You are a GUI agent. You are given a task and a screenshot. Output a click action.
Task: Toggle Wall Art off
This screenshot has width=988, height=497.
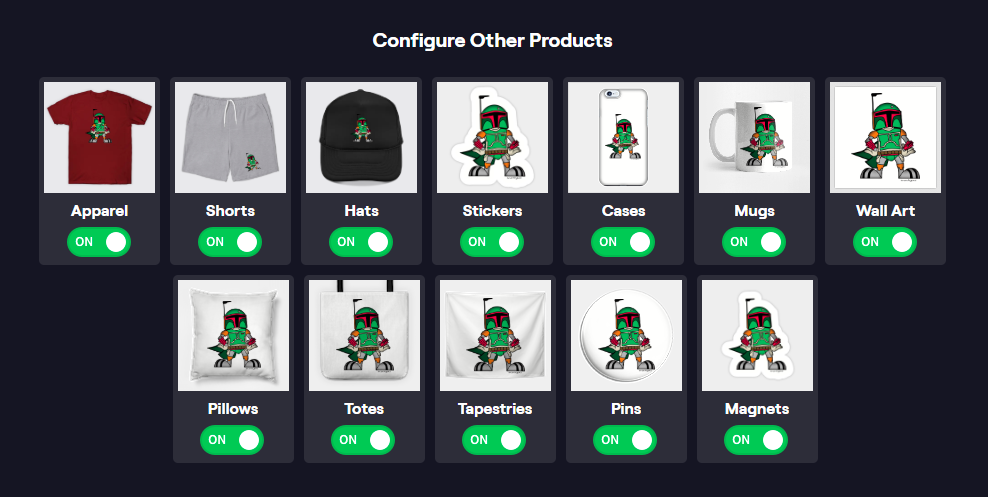pyautogui.click(x=885, y=242)
